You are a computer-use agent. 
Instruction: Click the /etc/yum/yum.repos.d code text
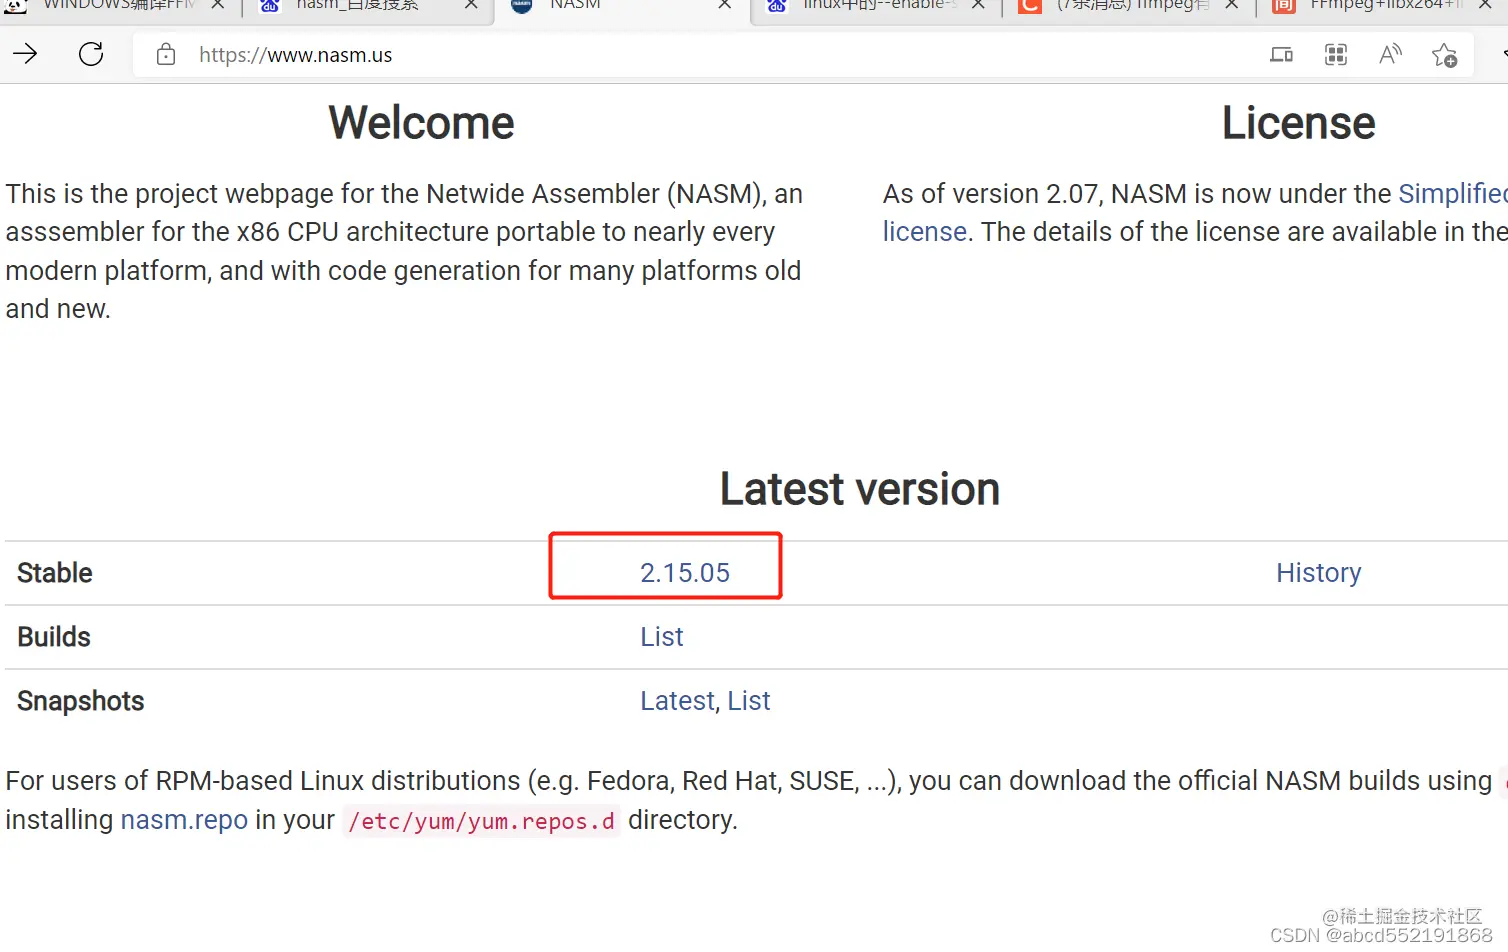coord(481,821)
